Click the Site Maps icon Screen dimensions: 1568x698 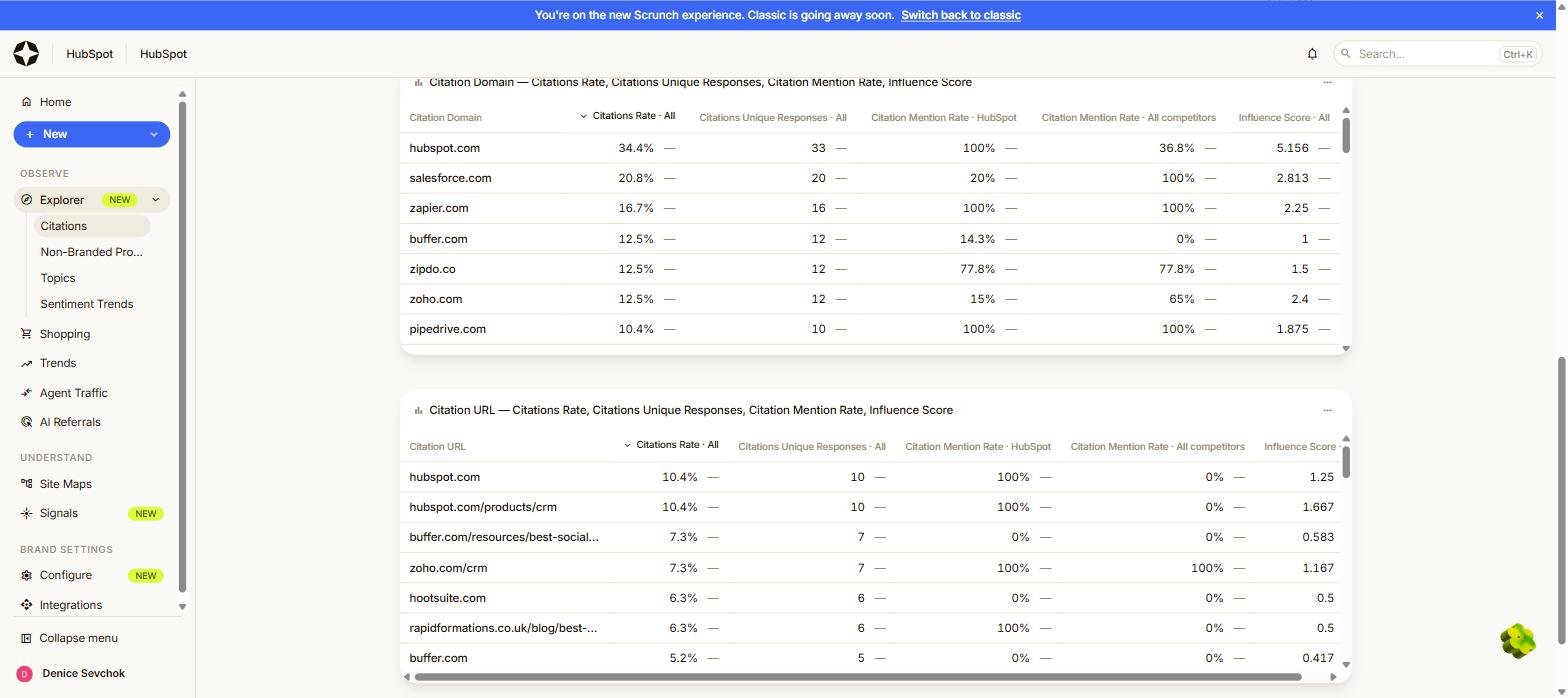26,484
